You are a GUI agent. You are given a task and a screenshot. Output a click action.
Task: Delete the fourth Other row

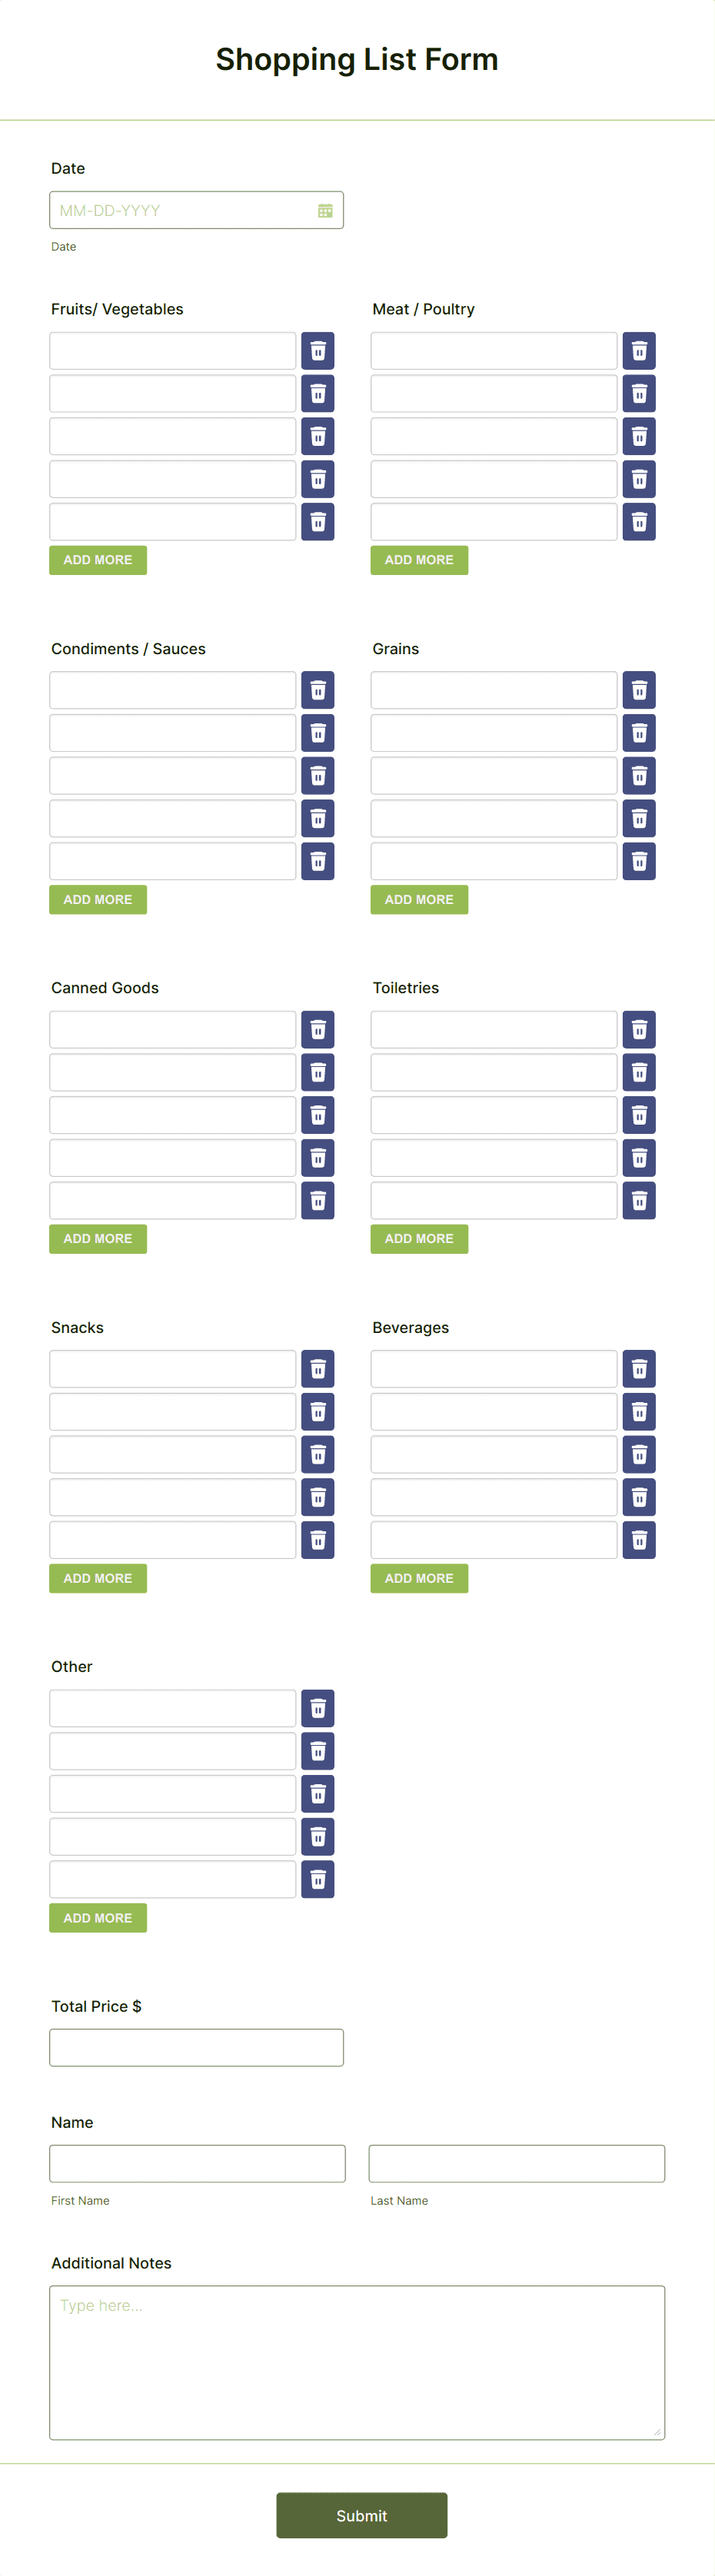point(317,1836)
